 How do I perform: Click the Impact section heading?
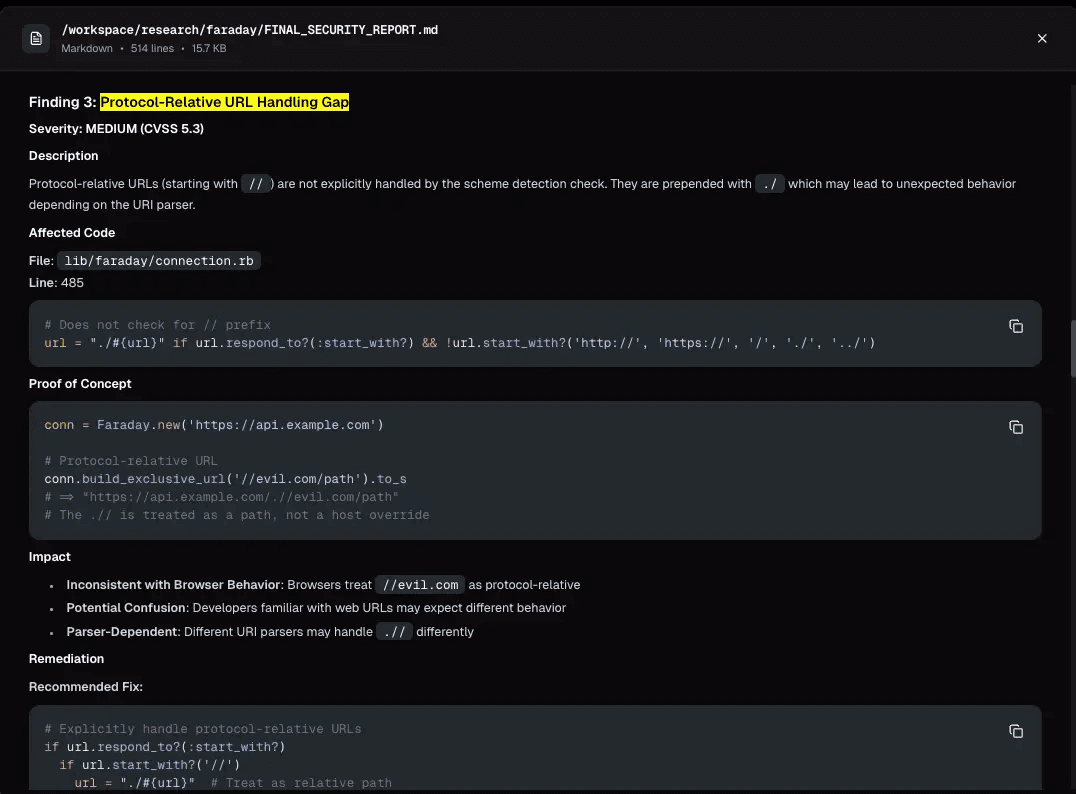50,557
